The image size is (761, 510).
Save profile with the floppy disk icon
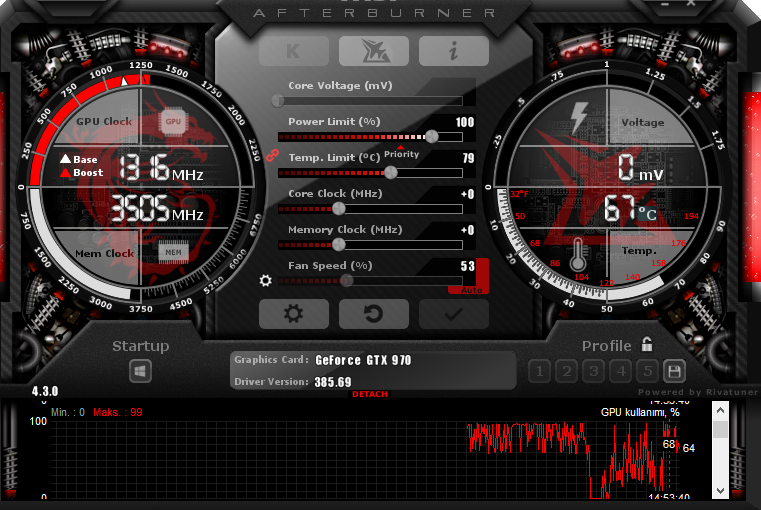click(x=674, y=372)
